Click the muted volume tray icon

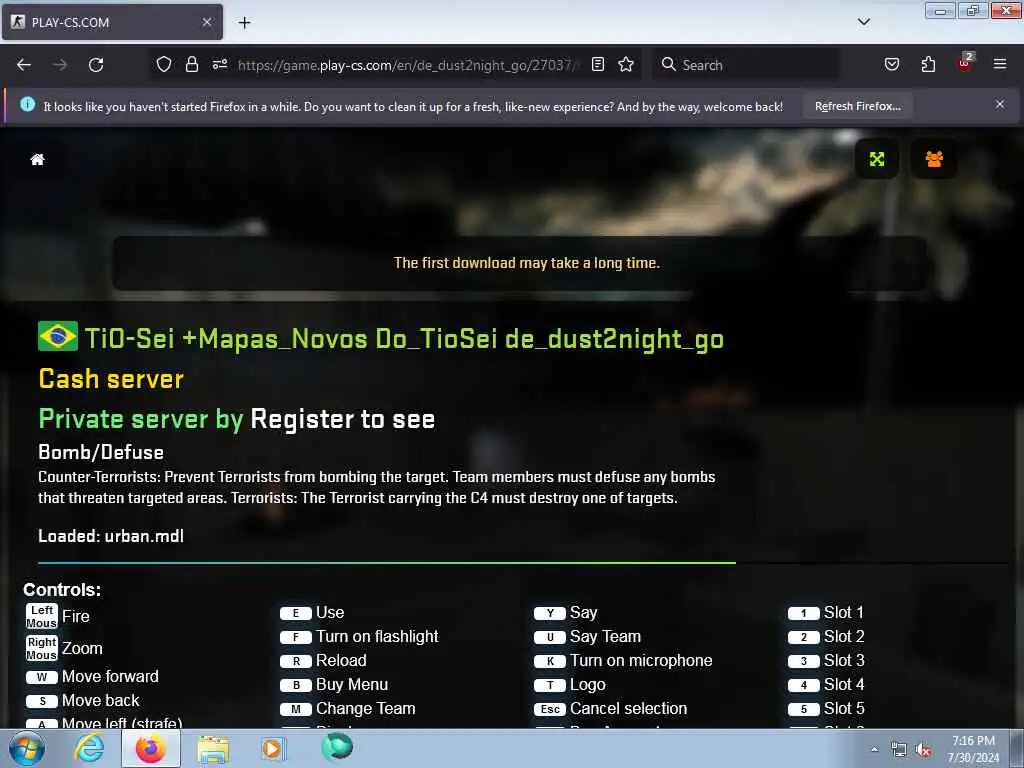(923, 750)
